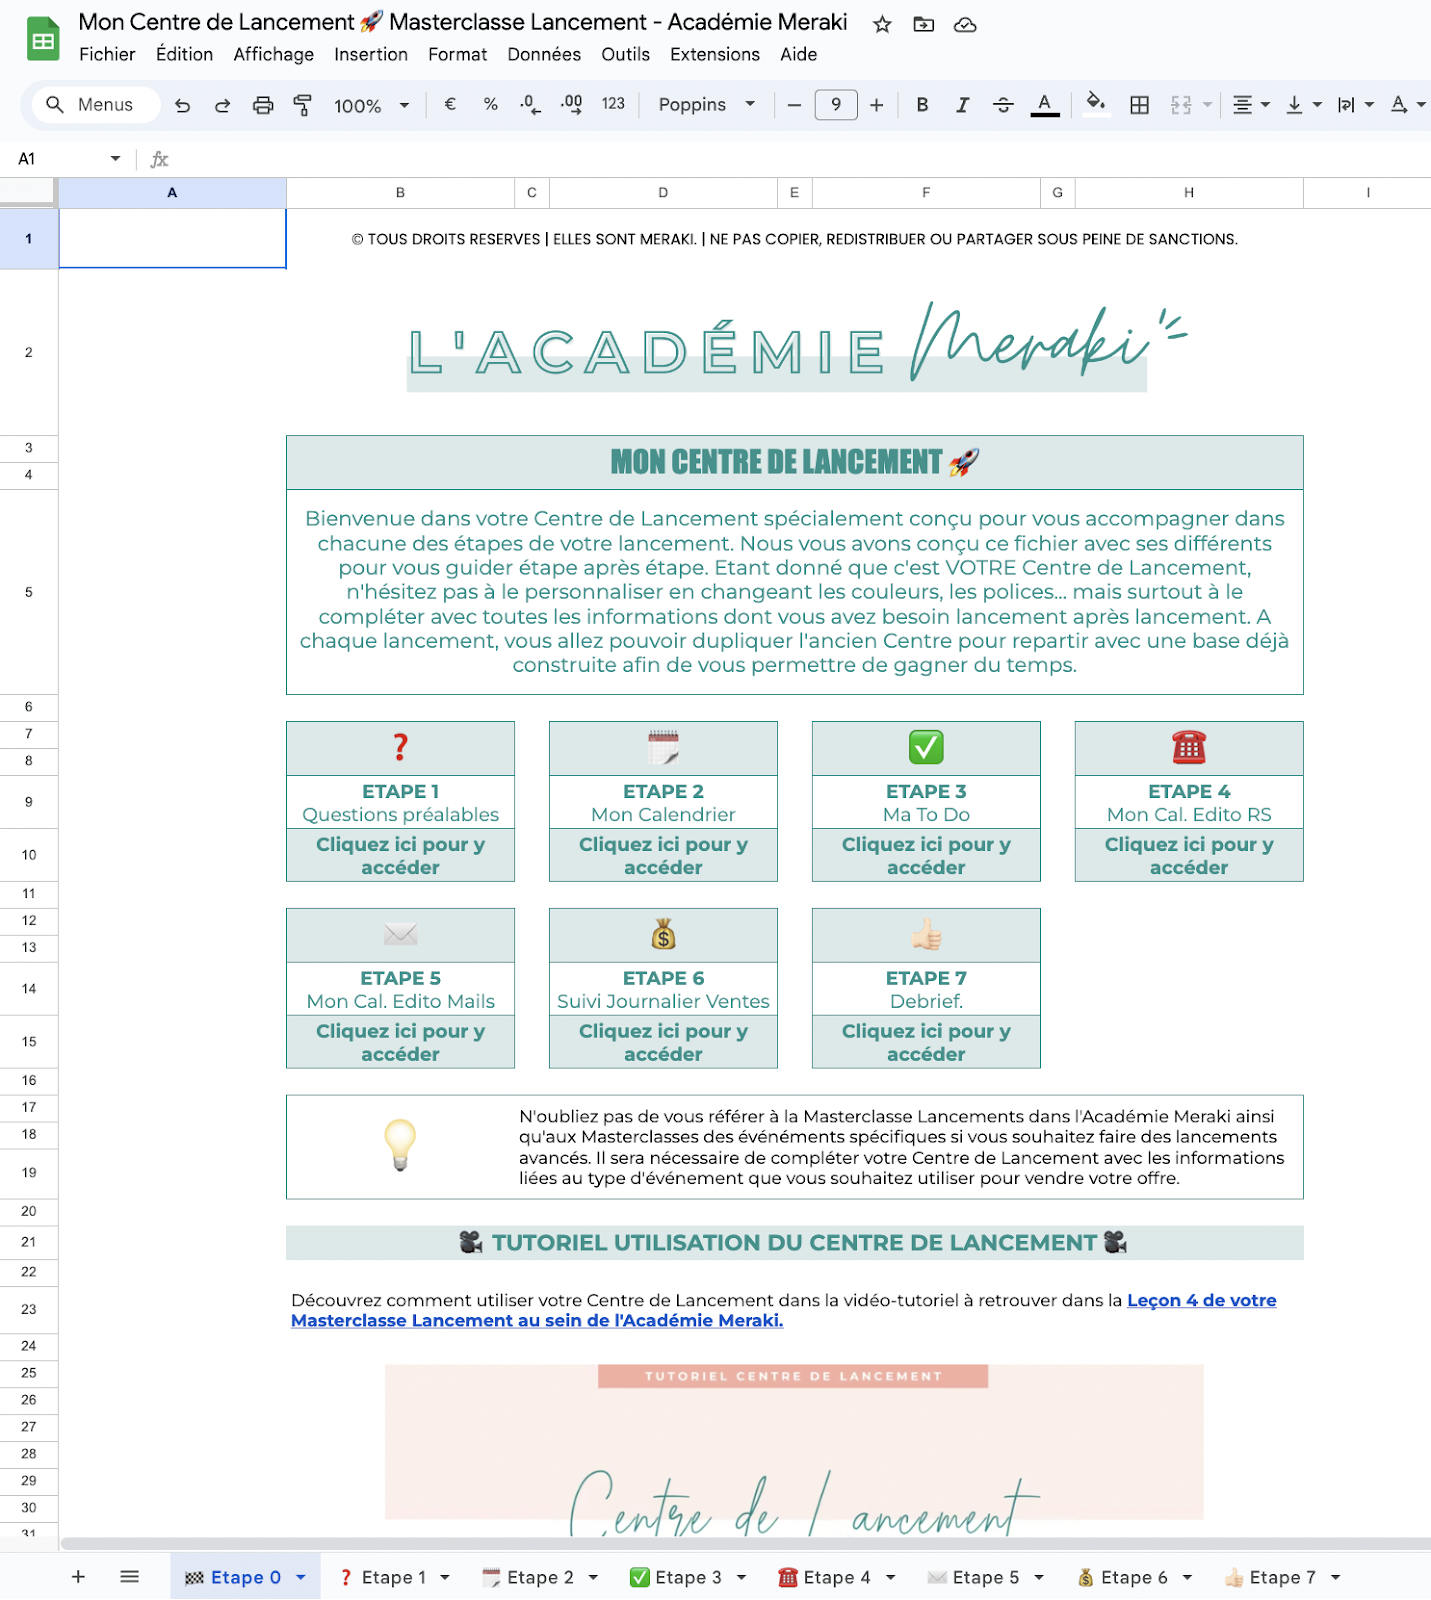Image resolution: width=1431 pixels, height=1600 pixels.
Task: Open the all sheets list icon
Action: [x=129, y=1577]
